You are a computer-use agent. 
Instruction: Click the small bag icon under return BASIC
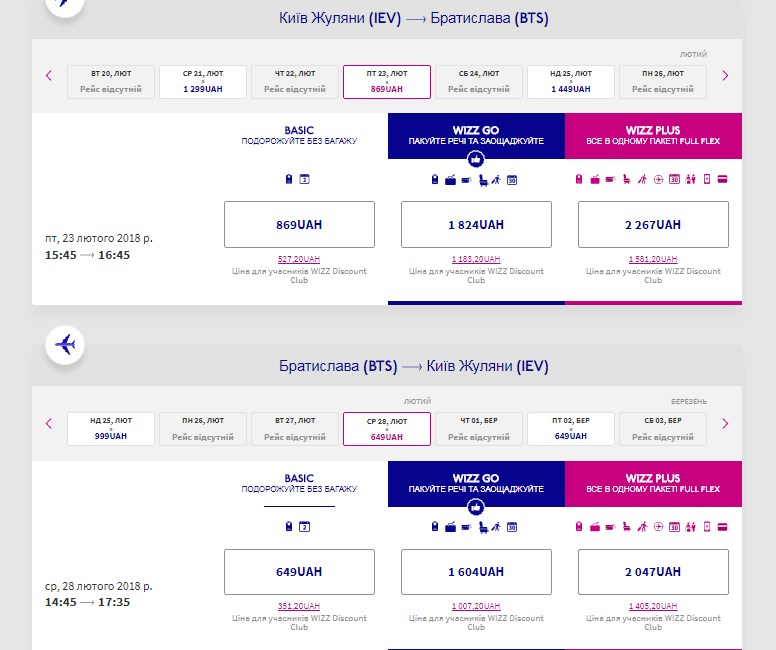289,527
